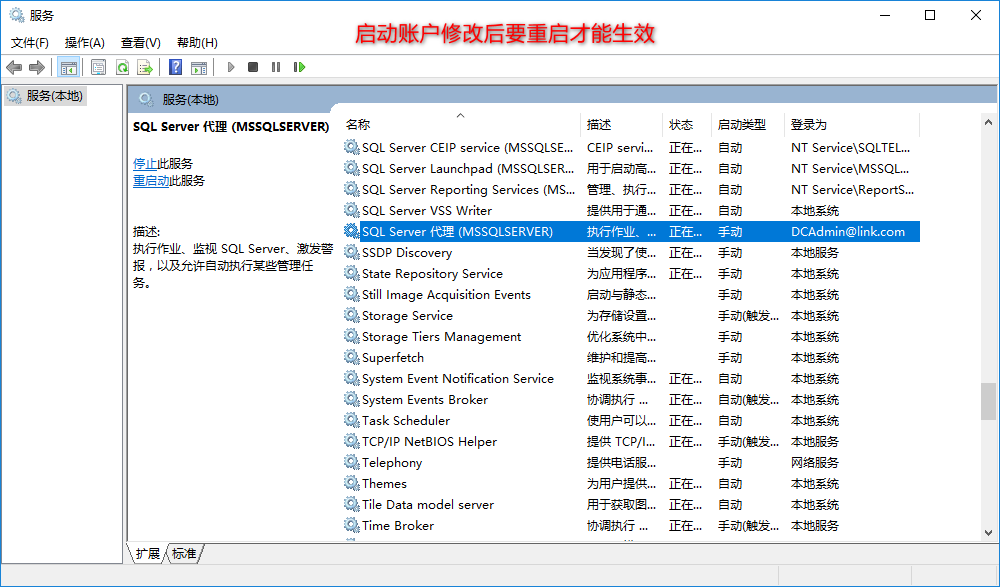Click gear icon of Storage Service row

point(351,315)
